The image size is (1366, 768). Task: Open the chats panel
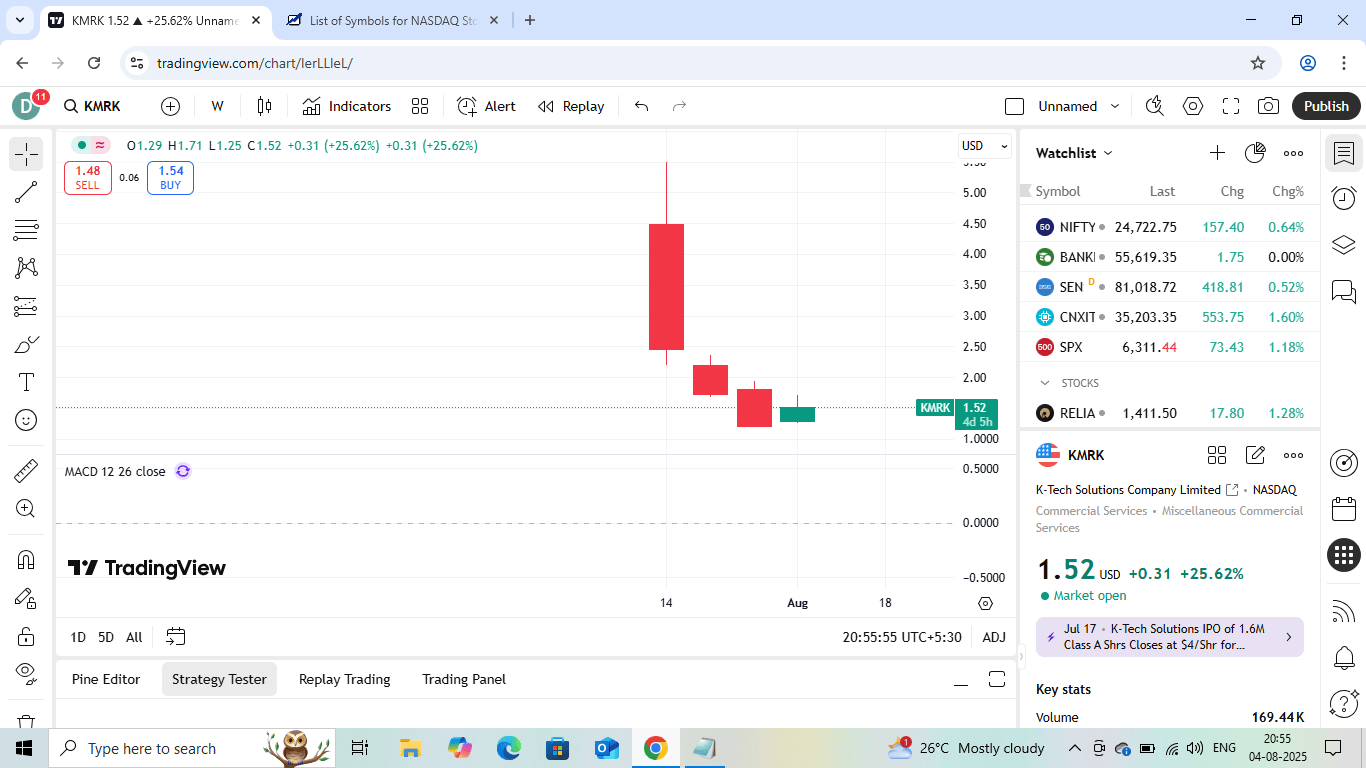pyautogui.click(x=1344, y=292)
